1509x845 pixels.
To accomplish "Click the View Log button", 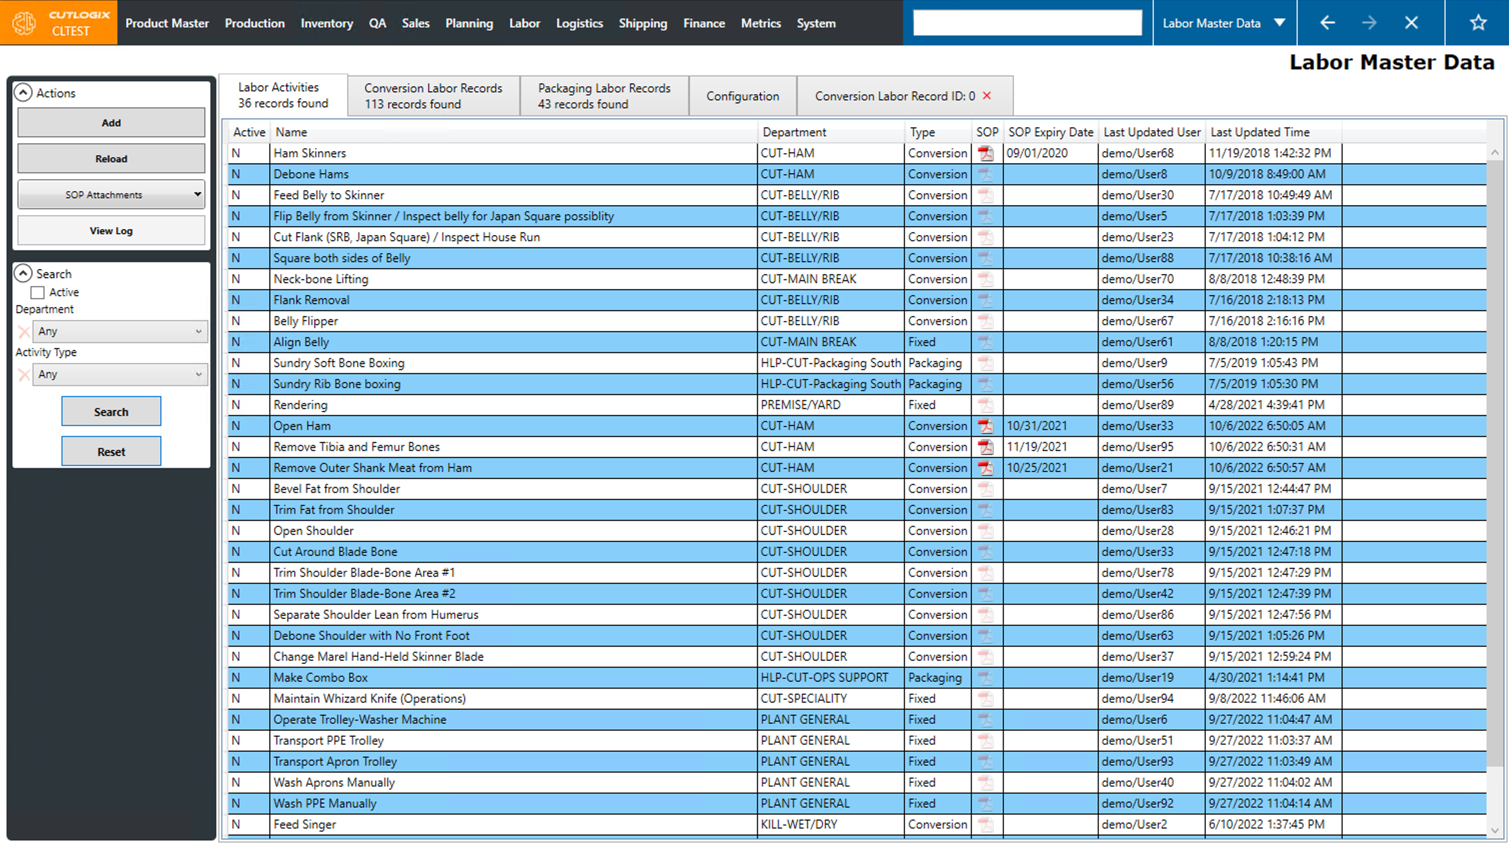I will coord(111,232).
